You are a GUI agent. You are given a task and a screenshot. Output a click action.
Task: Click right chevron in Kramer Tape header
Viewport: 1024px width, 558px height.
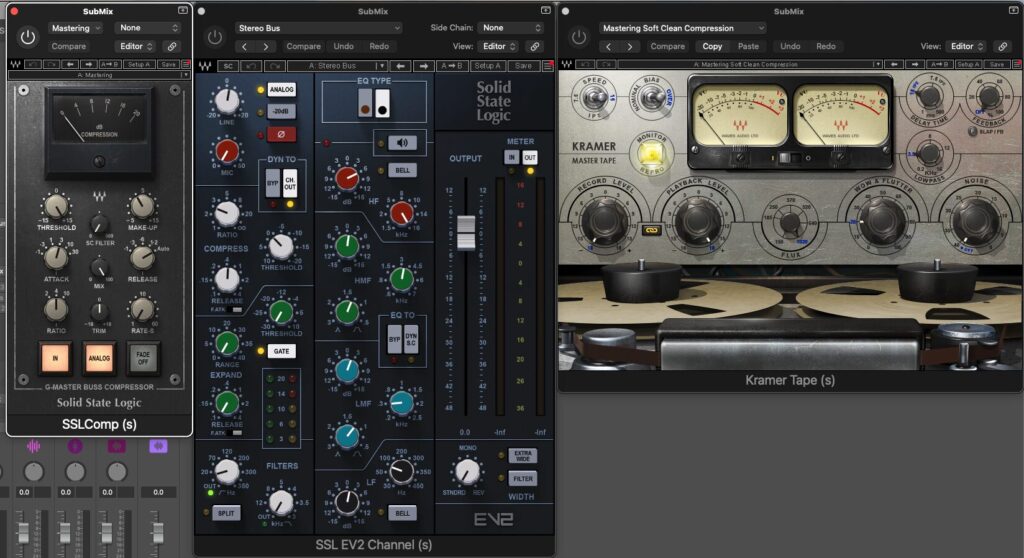coord(629,46)
